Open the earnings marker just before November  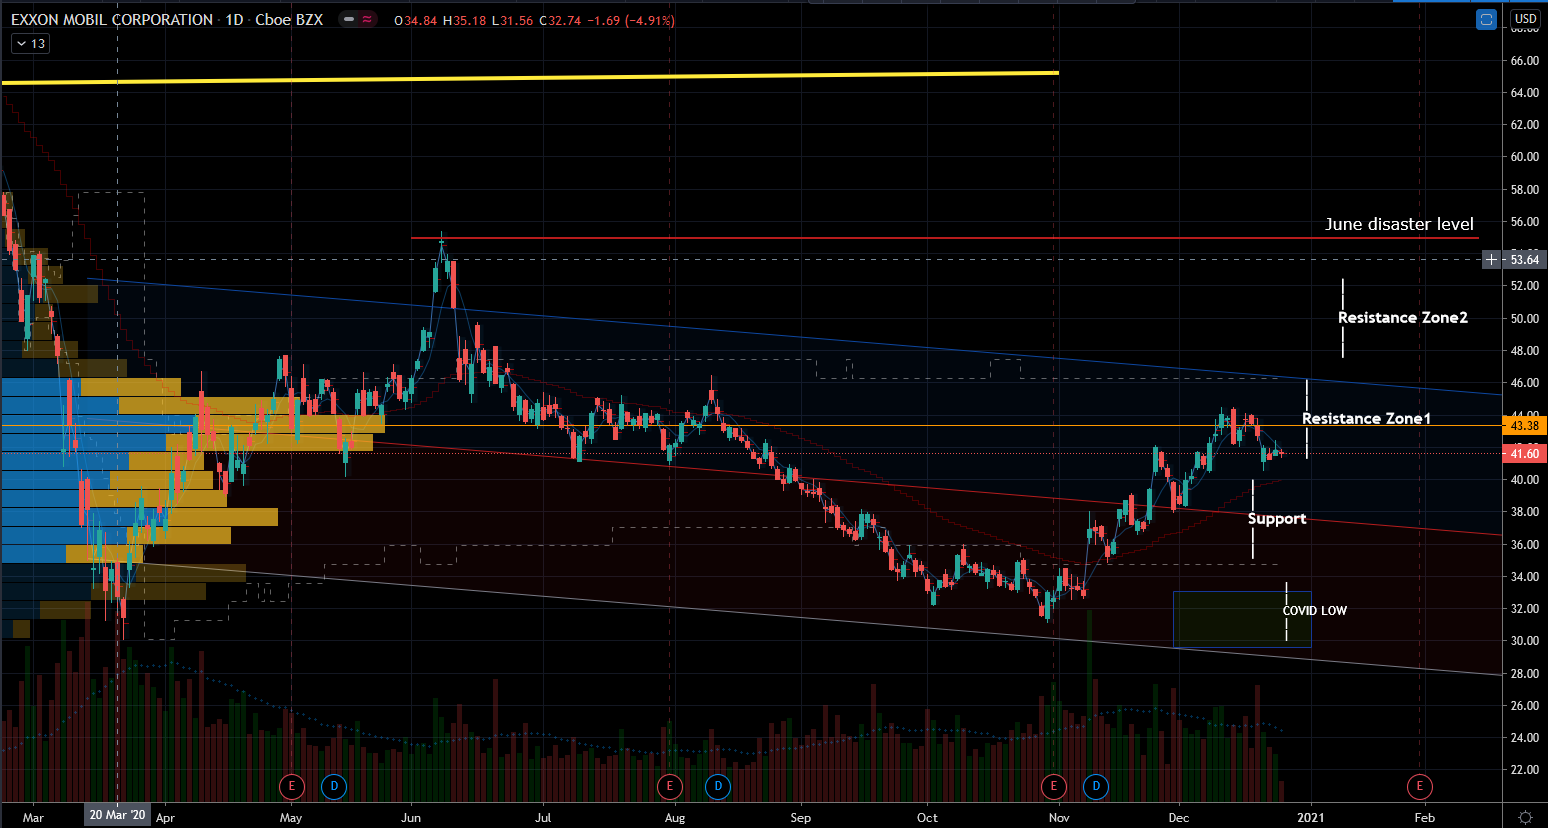point(1054,786)
